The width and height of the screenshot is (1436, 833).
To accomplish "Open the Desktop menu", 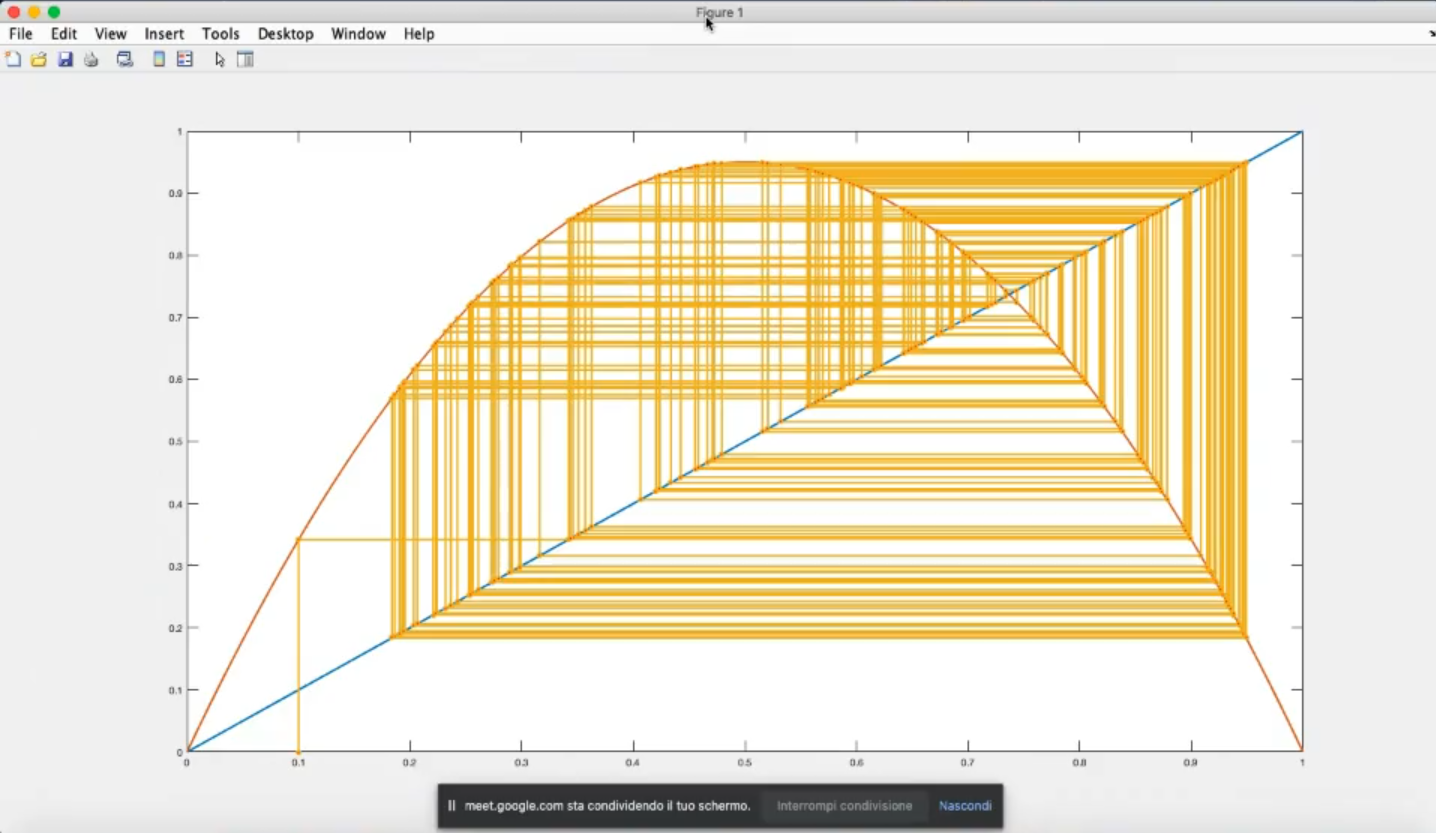I will 285,34.
